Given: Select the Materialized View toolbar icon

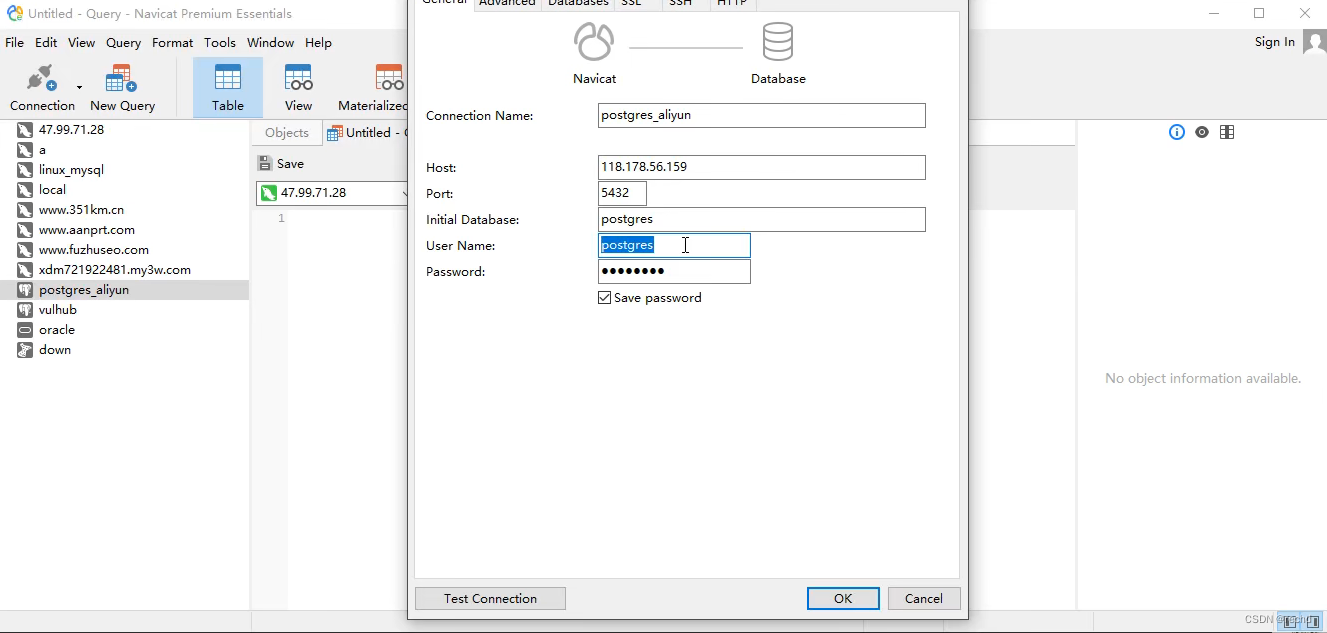Looking at the screenshot, I should pos(389,78).
